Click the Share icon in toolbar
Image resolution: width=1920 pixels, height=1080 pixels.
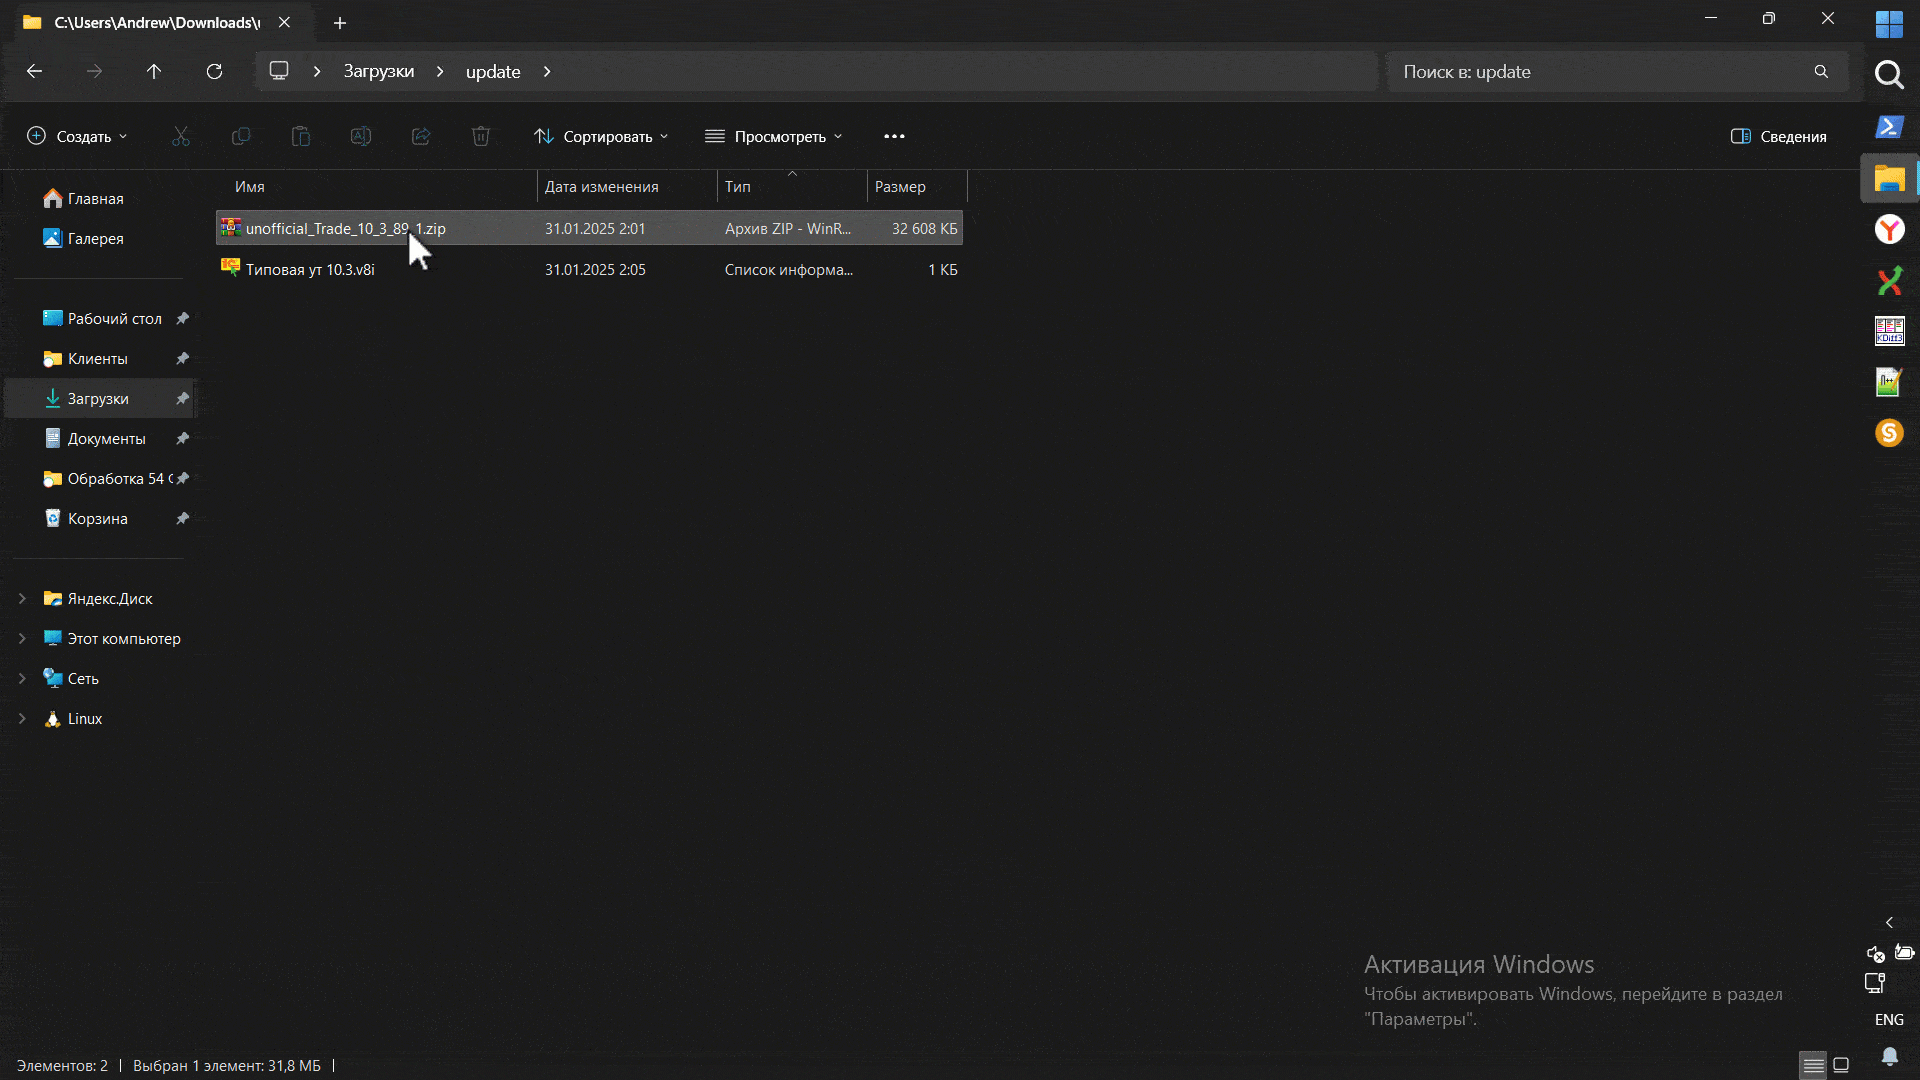click(x=421, y=137)
